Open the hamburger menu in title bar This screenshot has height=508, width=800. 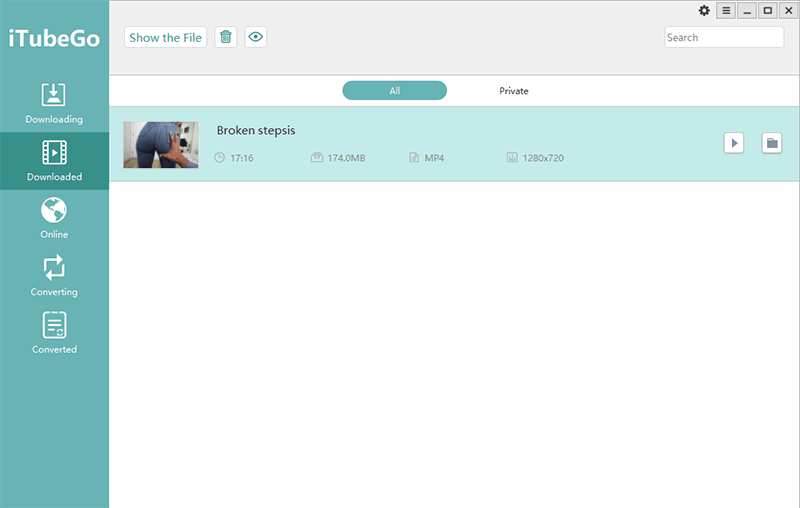click(726, 11)
